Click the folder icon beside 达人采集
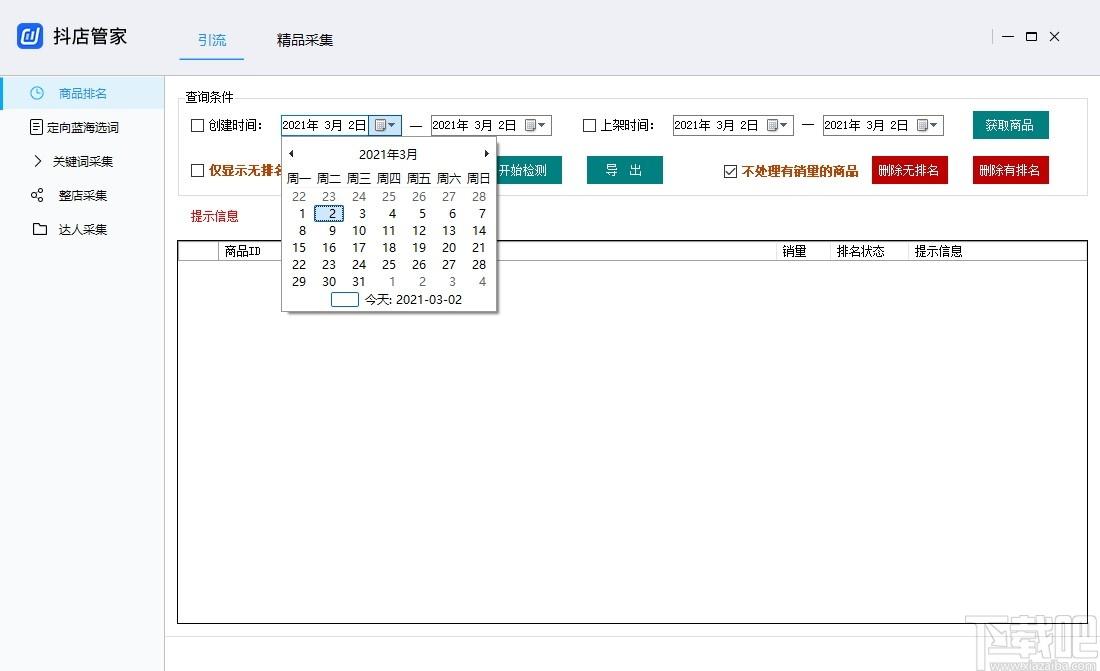This screenshot has height=671, width=1100. (40, 229)
